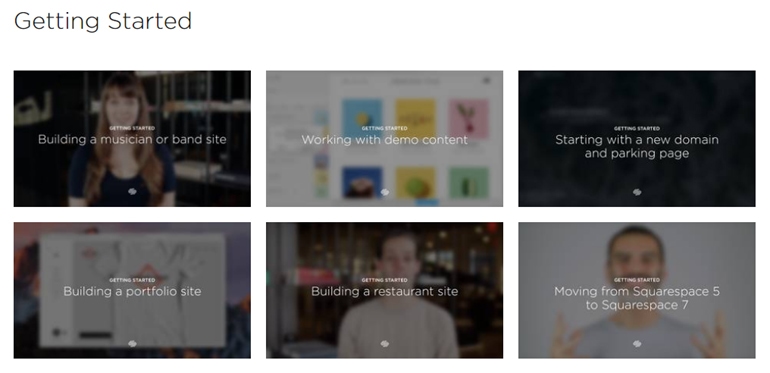
Task: Open the Building a restaurant site video thumbnail
Action: pyautogui.click(x=385, y=290)
